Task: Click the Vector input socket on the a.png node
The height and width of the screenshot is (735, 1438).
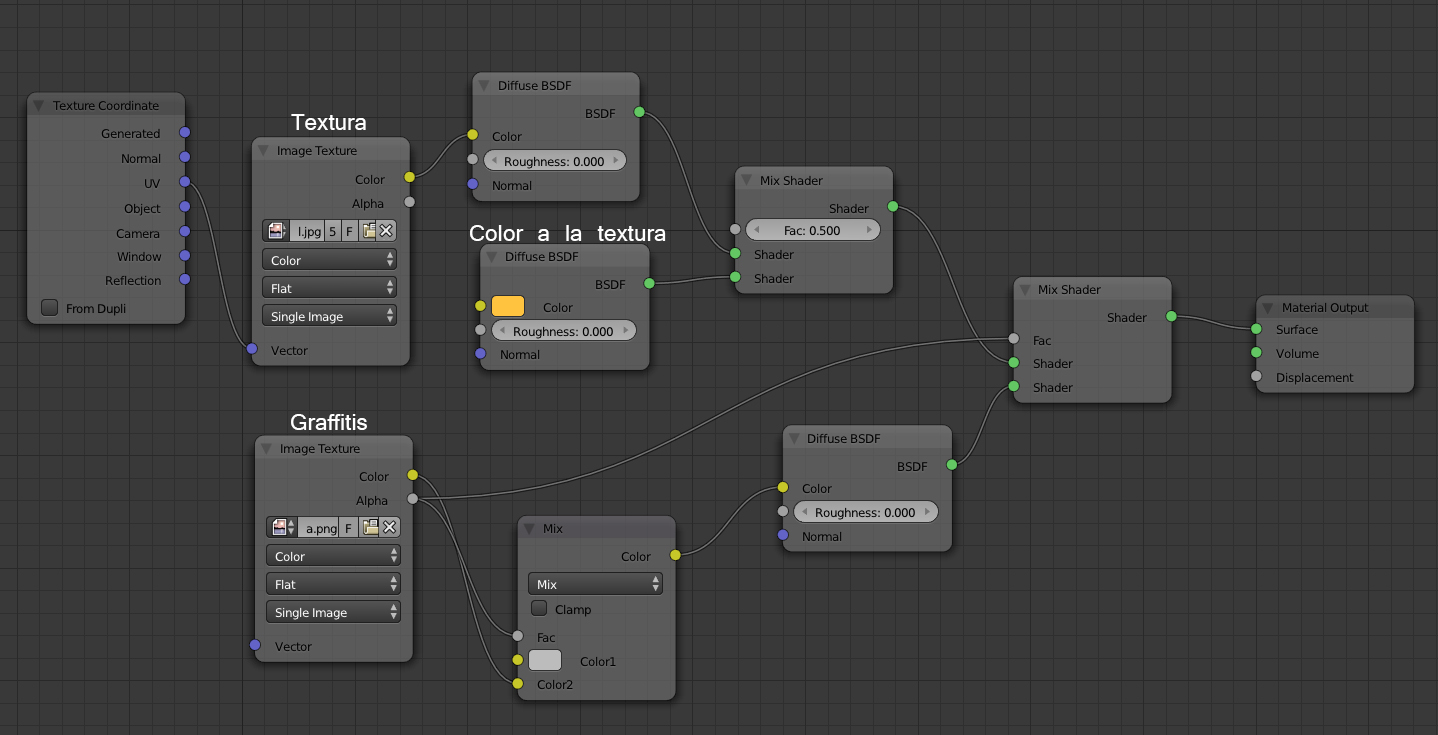Action: click(x=255, y=645)
